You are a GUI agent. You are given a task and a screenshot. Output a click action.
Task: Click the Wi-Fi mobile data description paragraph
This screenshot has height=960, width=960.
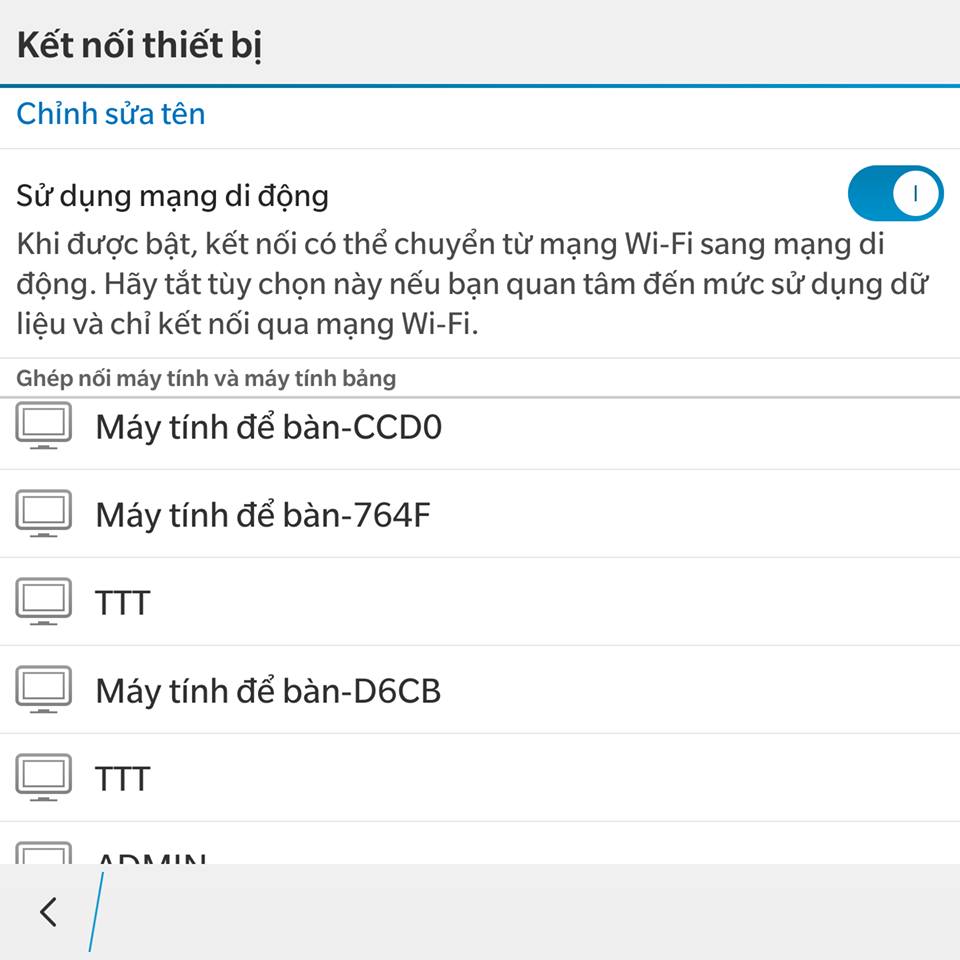471,284
